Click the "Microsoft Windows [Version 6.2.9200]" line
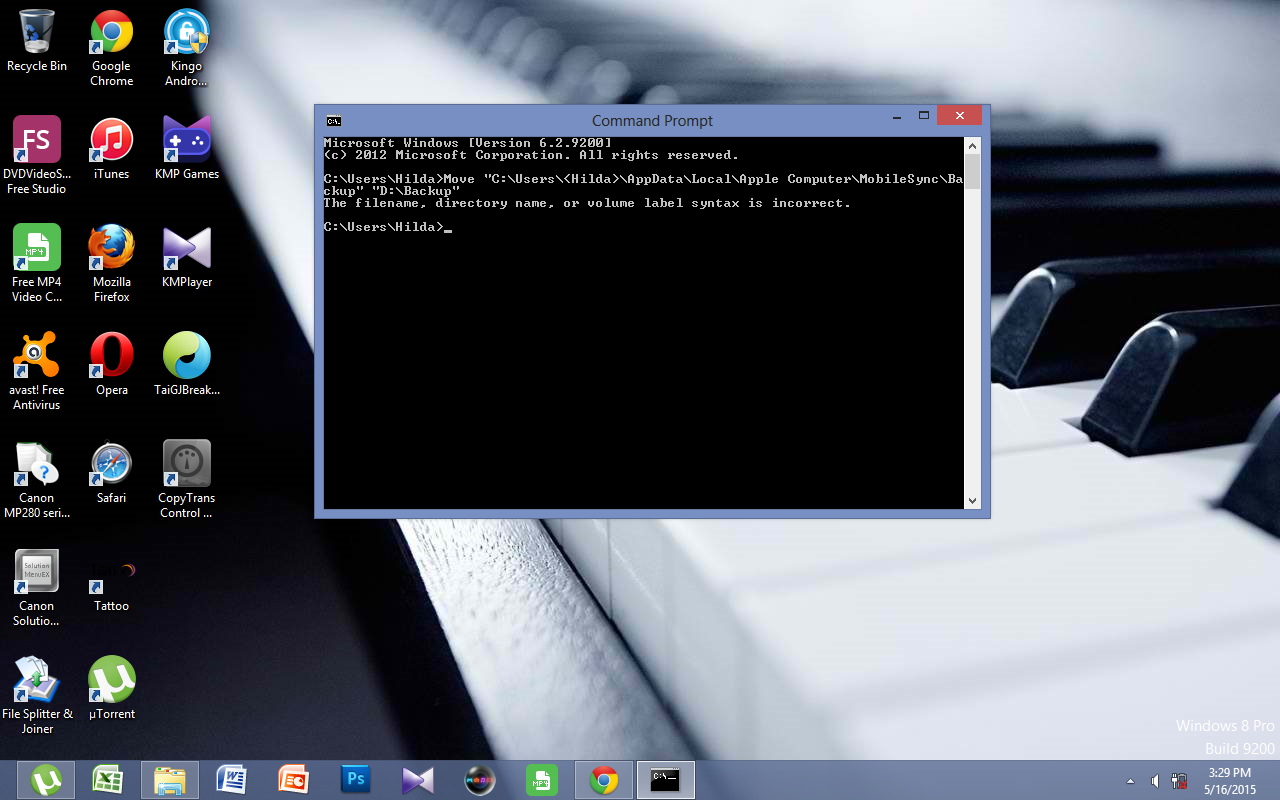The width and height of the screenshot is (1280, 800). click(x=467, y=143)
